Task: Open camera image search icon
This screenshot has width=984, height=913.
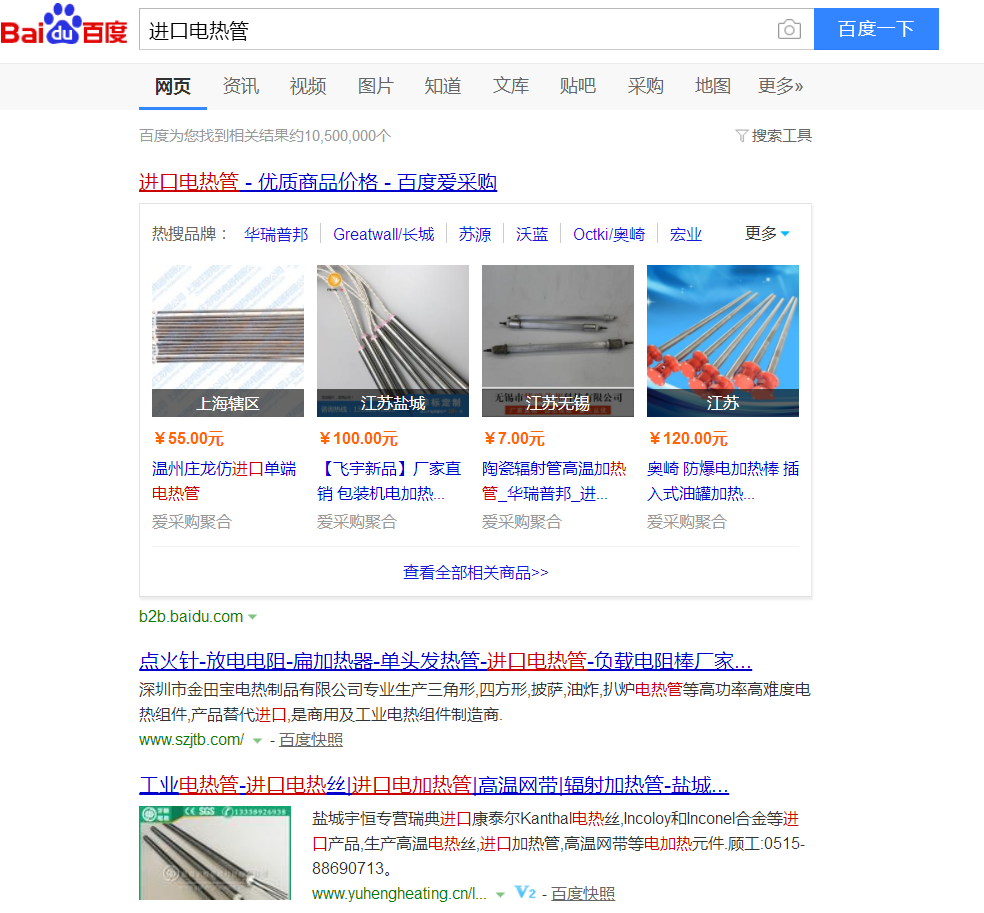Action: [x=789, y=29]
